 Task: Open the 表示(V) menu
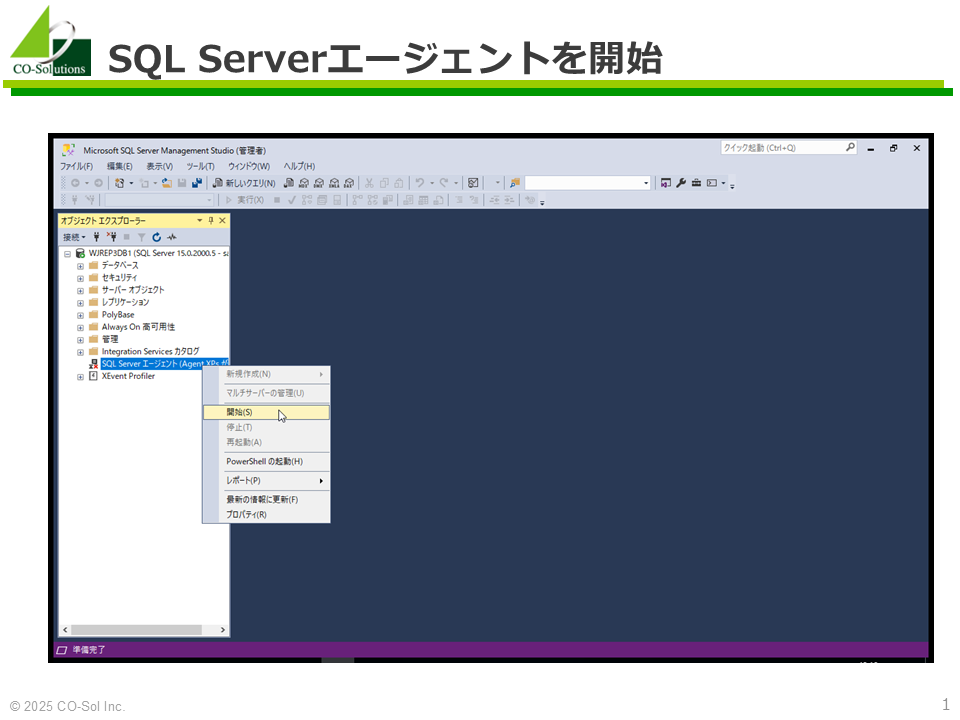coord(159,167)
